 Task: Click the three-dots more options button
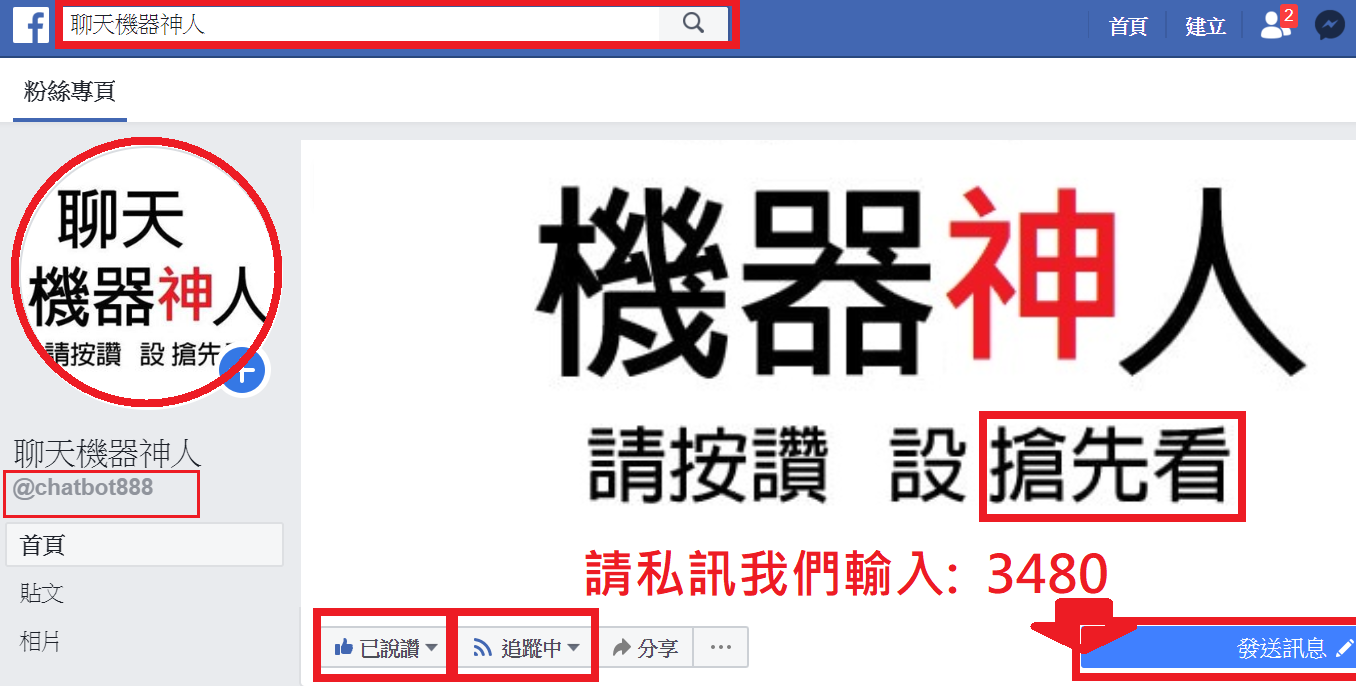721,648
